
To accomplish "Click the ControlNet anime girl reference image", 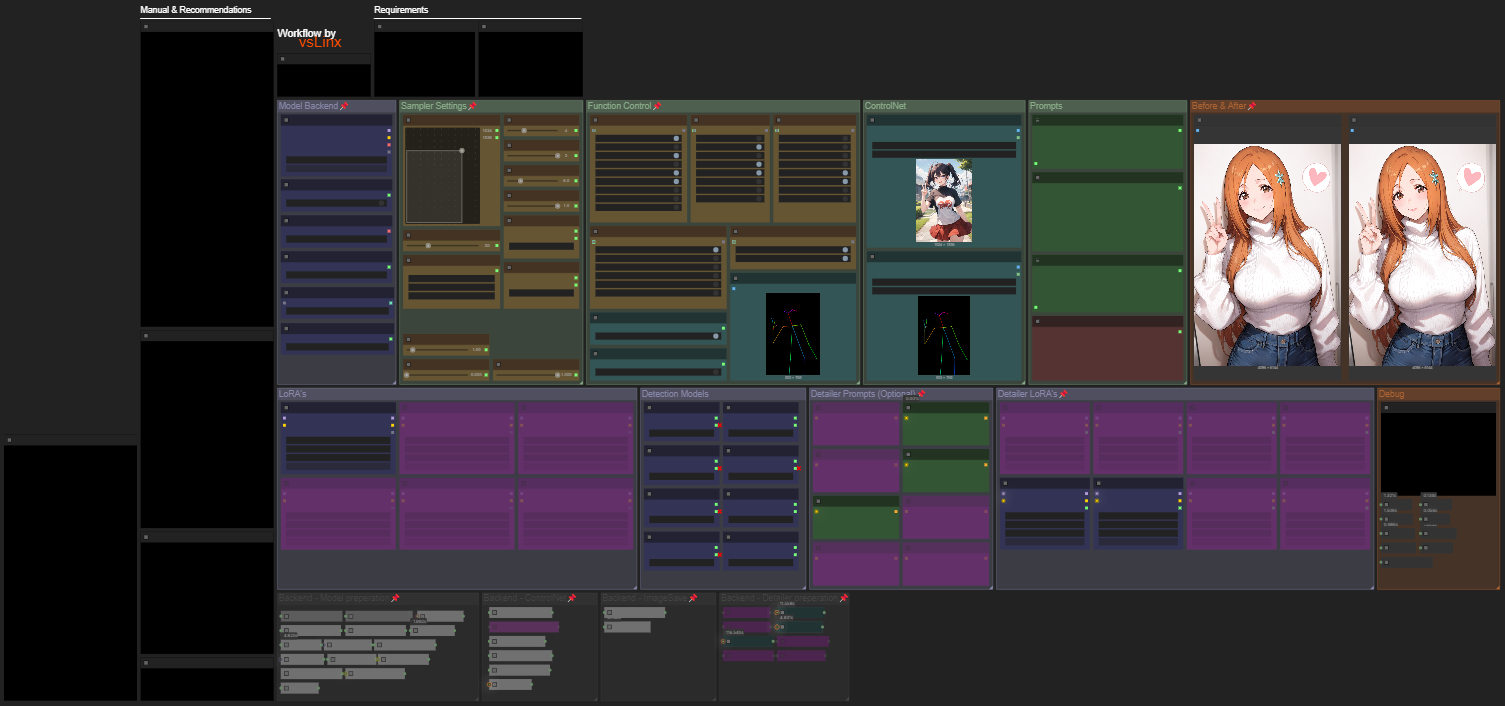I will click(x=944, y=200).
